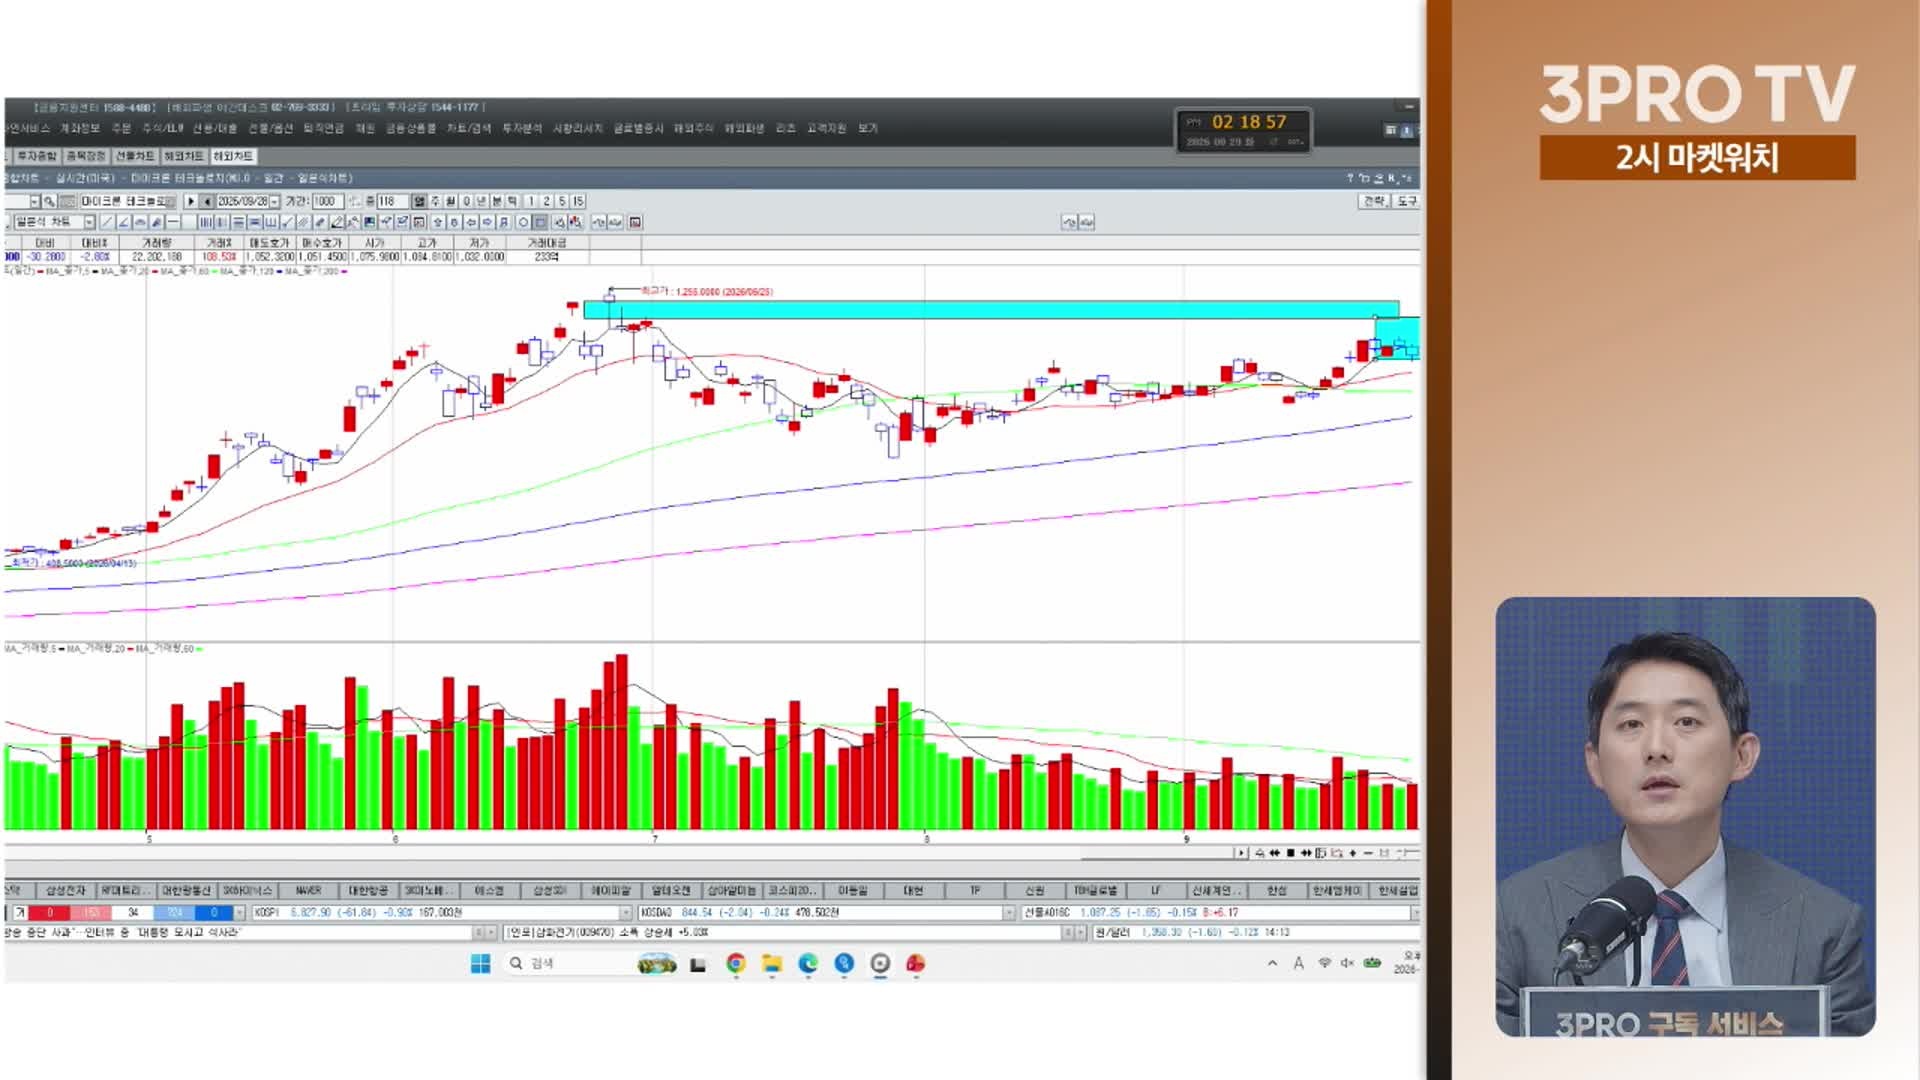Click the NAVER quick stock button
The width and height of the screenshot is (1920, 1080).
308,890
